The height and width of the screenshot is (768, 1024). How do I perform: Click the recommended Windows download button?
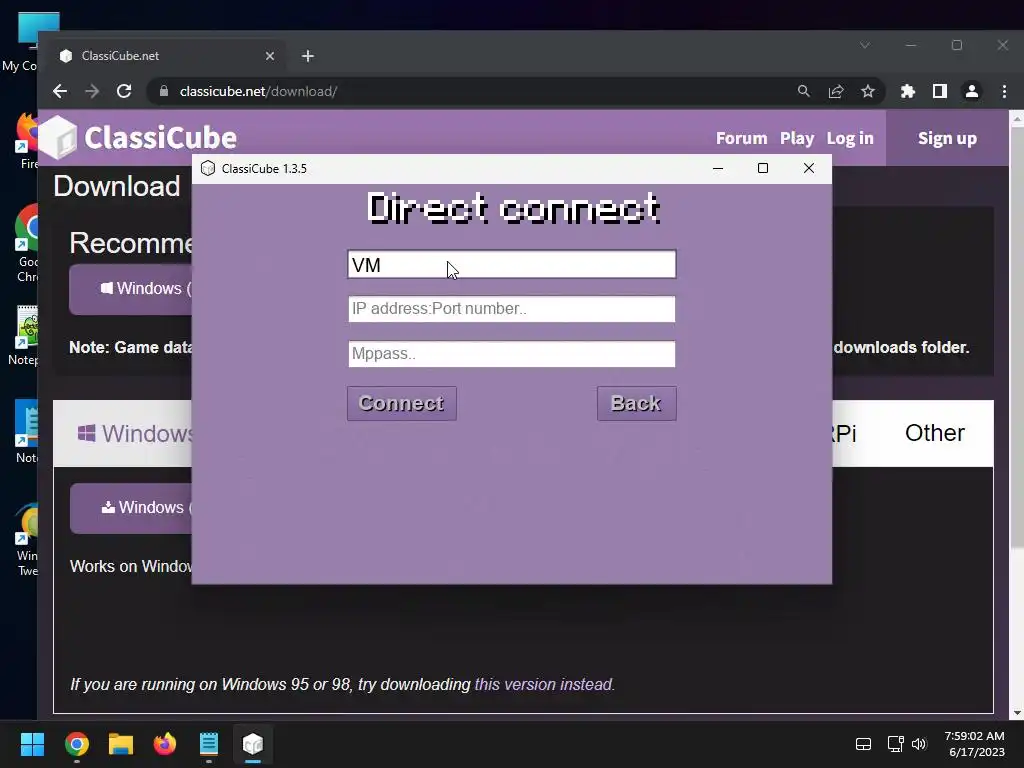click(x=131, y=289)
